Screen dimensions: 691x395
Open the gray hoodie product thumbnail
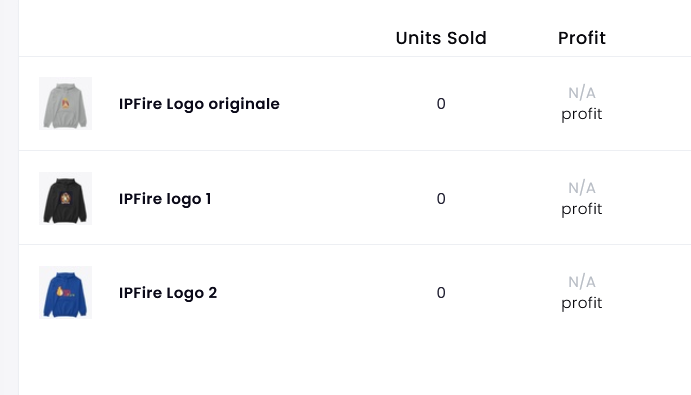tap(65, 104)
